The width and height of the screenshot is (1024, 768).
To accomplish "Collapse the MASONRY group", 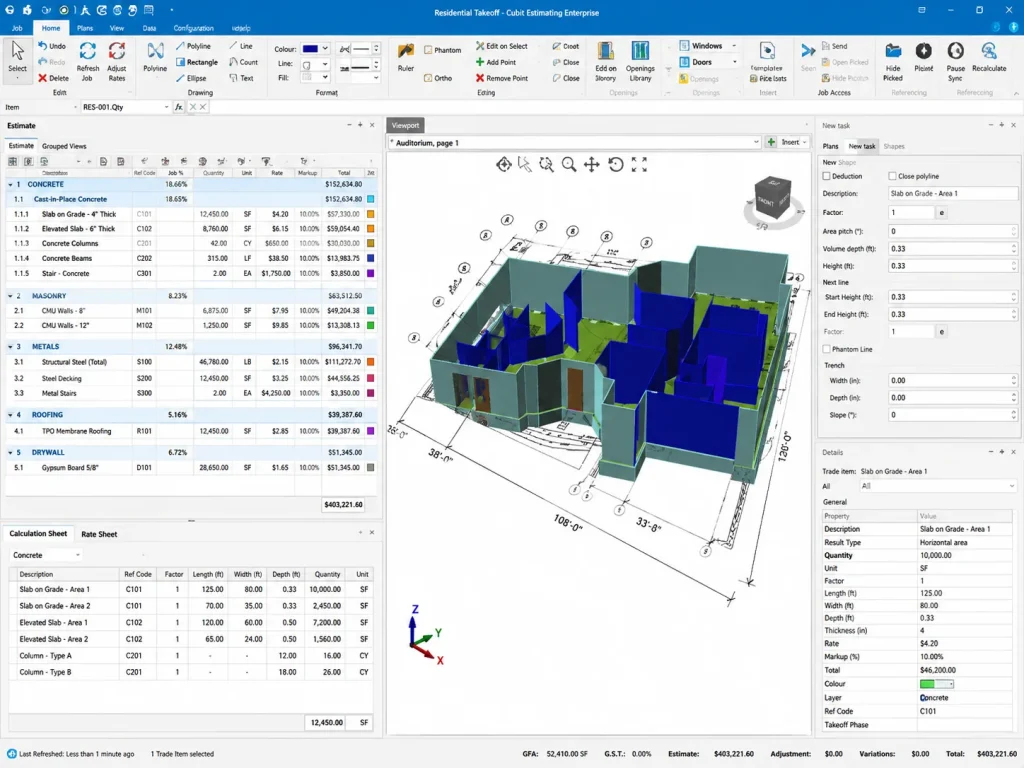I will tap(10, 296).
